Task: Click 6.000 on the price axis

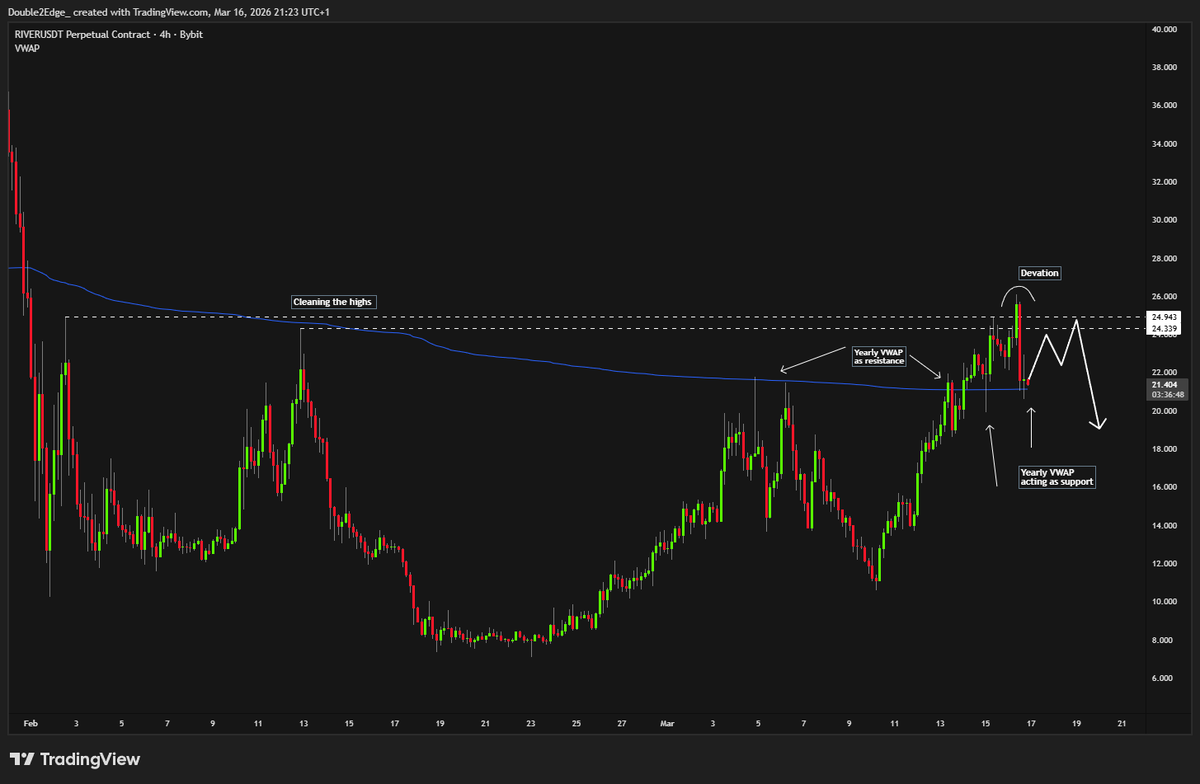Action: coord(1163,678)
